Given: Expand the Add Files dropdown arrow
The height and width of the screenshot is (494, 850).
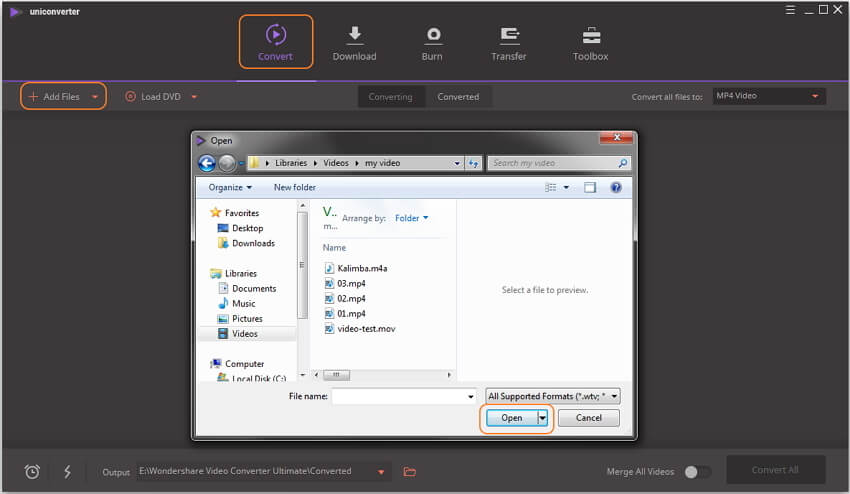Looking at the screenshot, I should [95, 97].
